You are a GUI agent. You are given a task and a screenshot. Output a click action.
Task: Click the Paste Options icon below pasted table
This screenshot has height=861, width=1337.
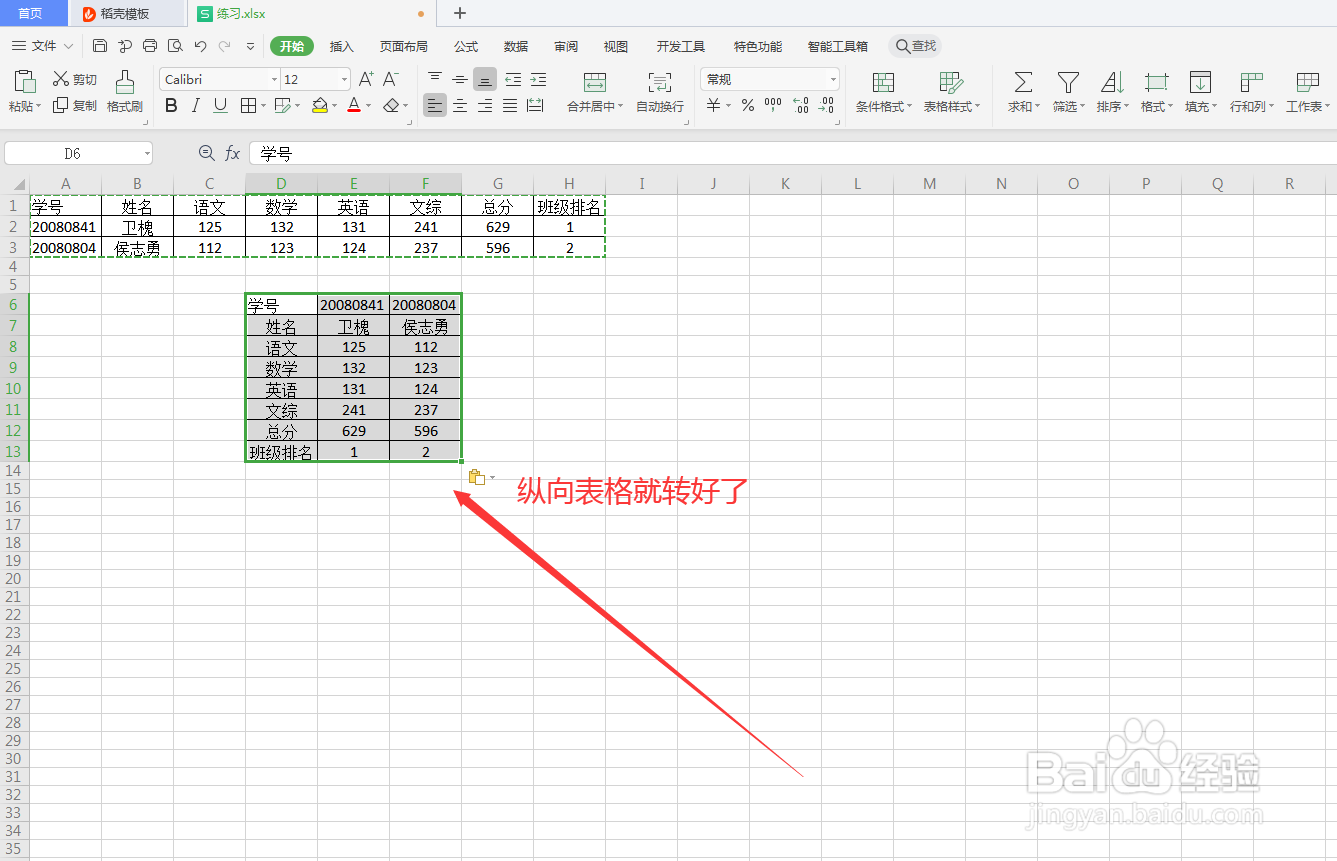[x=476, y=477]
